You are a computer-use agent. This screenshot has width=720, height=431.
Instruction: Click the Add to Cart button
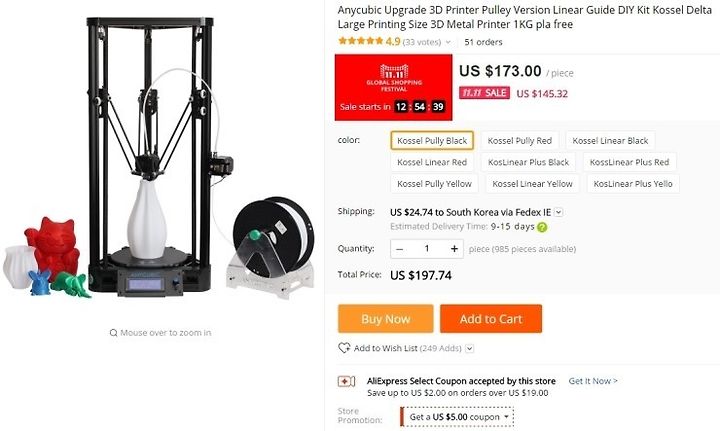[x=491, y=319]
